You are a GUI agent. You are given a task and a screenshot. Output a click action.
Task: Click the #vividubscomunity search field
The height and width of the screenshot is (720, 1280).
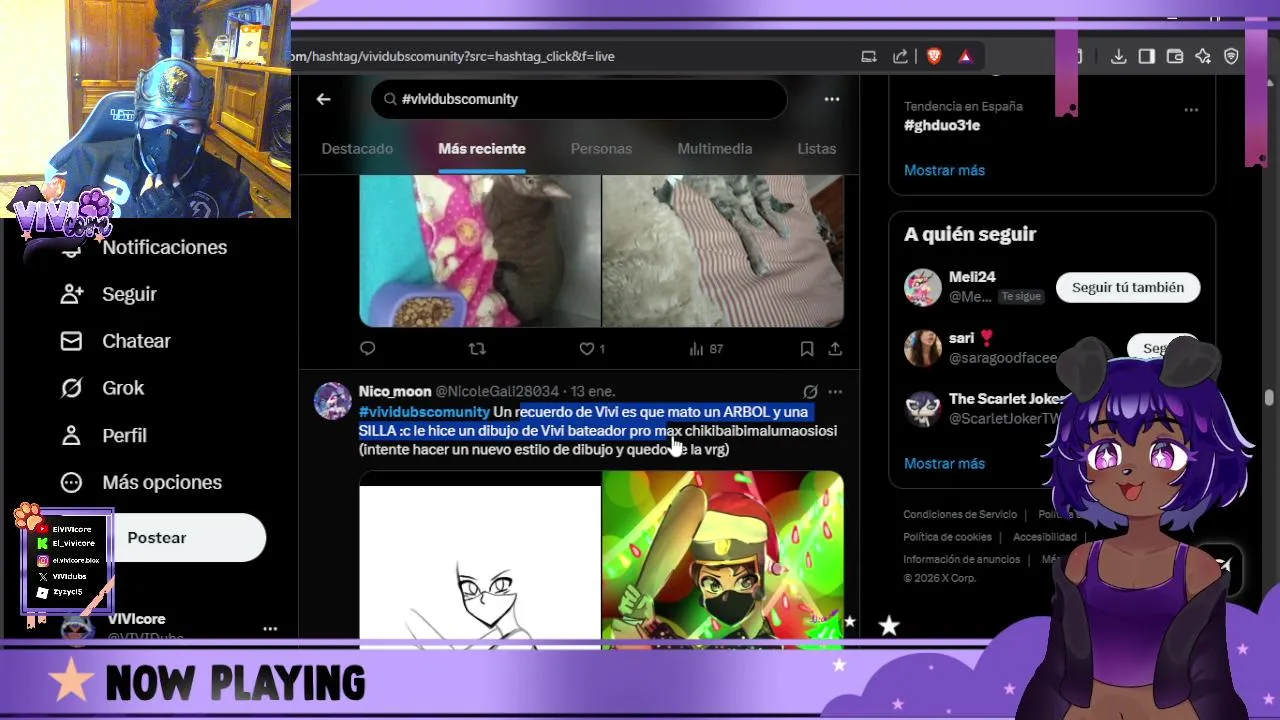[579, 99]
